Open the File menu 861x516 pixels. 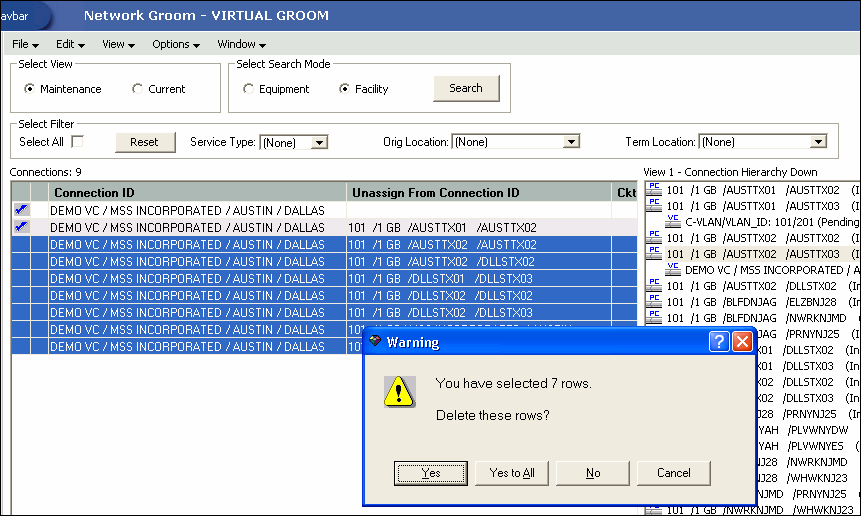click(x=25, y=44)
